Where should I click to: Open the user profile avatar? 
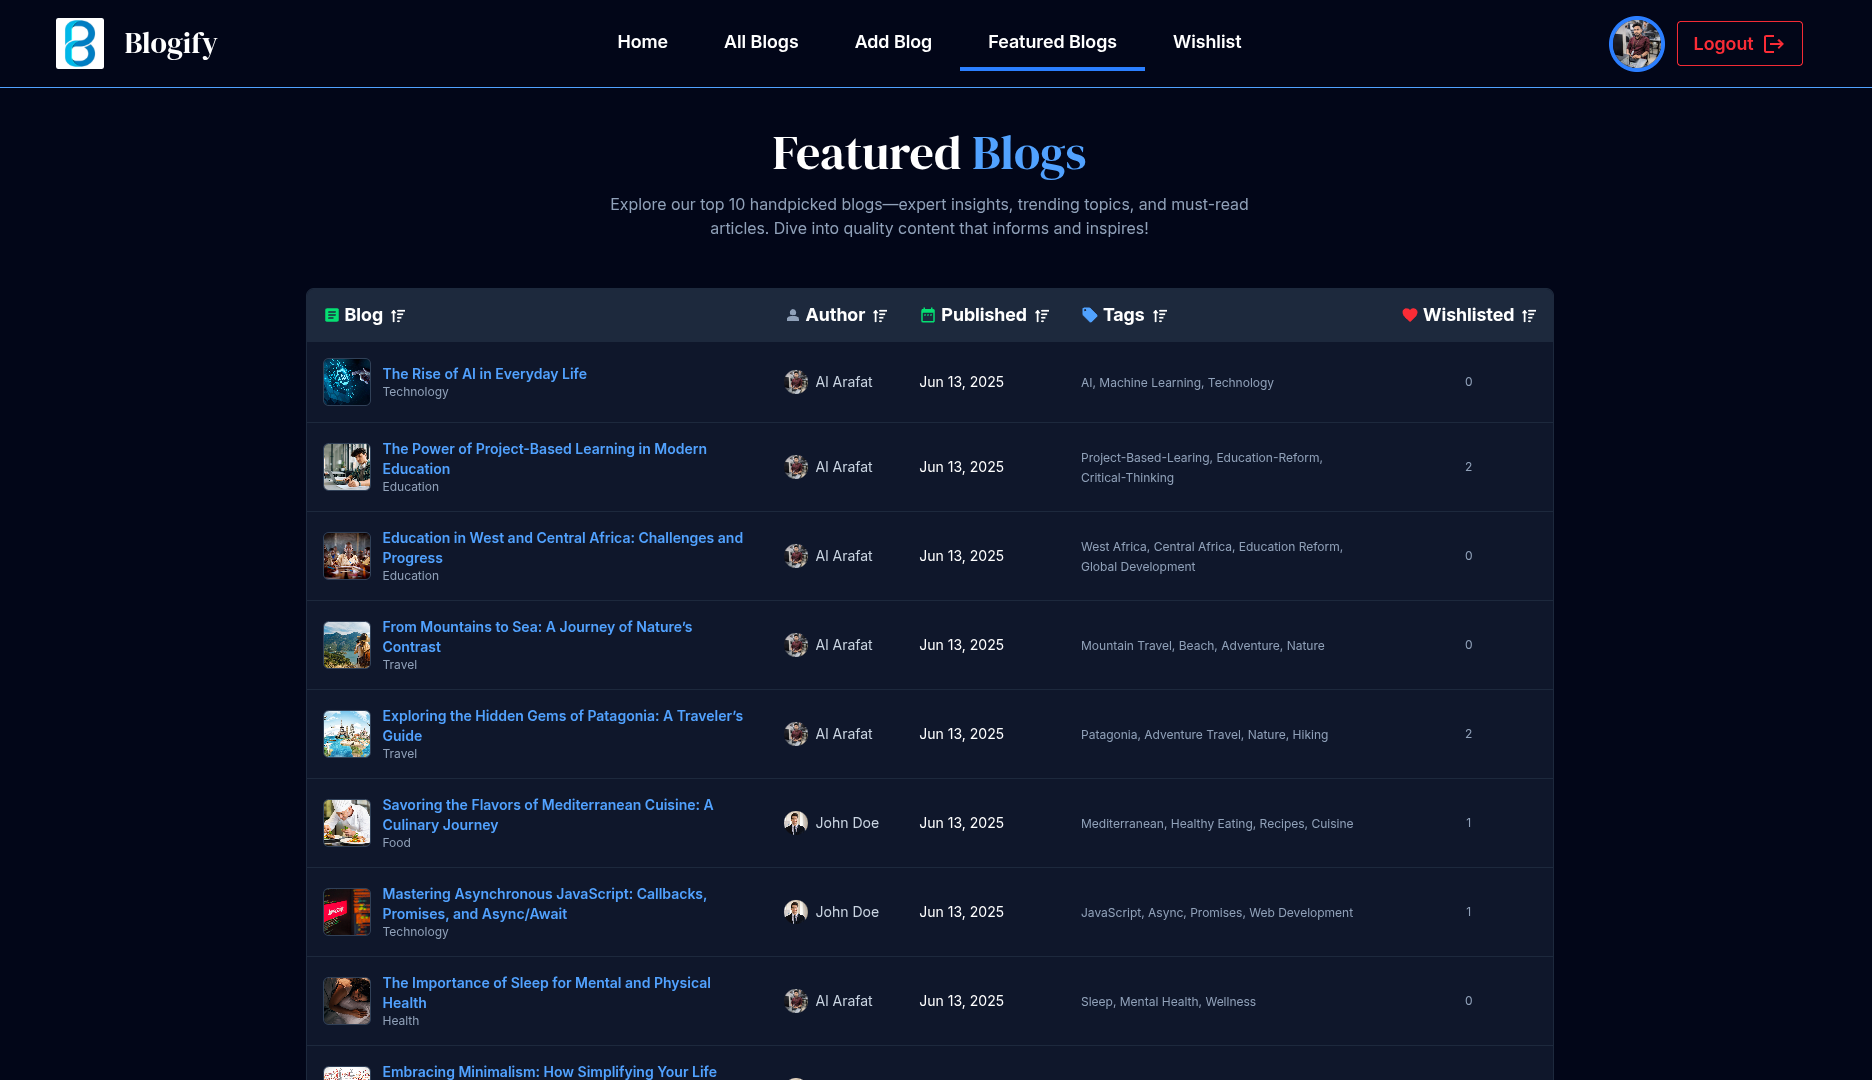(x=1636, y=44)
